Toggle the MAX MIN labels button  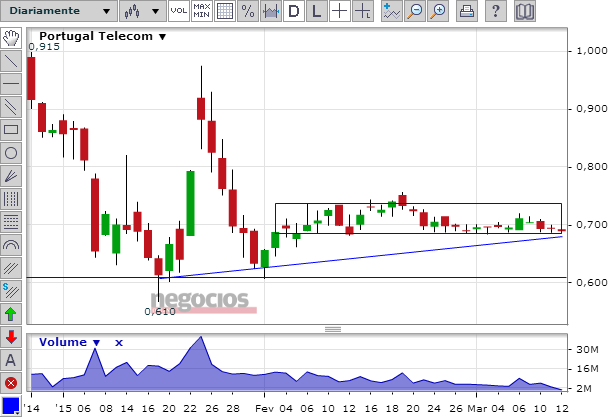click(x=202, y=11)
